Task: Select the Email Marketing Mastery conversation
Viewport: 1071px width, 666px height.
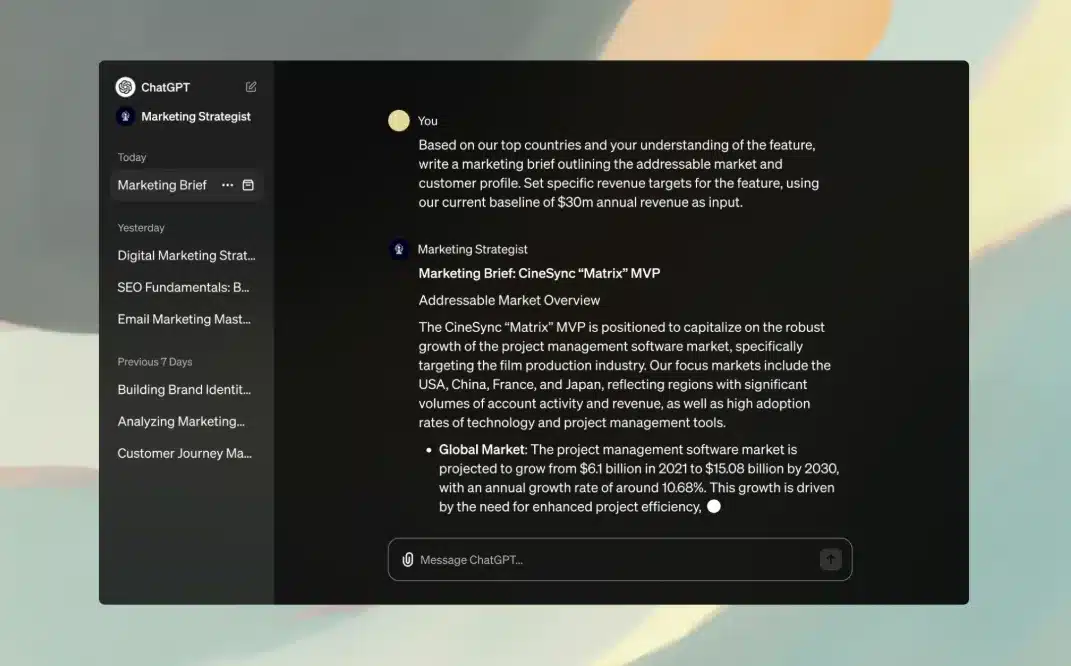Action: click(x=184, y=320)
